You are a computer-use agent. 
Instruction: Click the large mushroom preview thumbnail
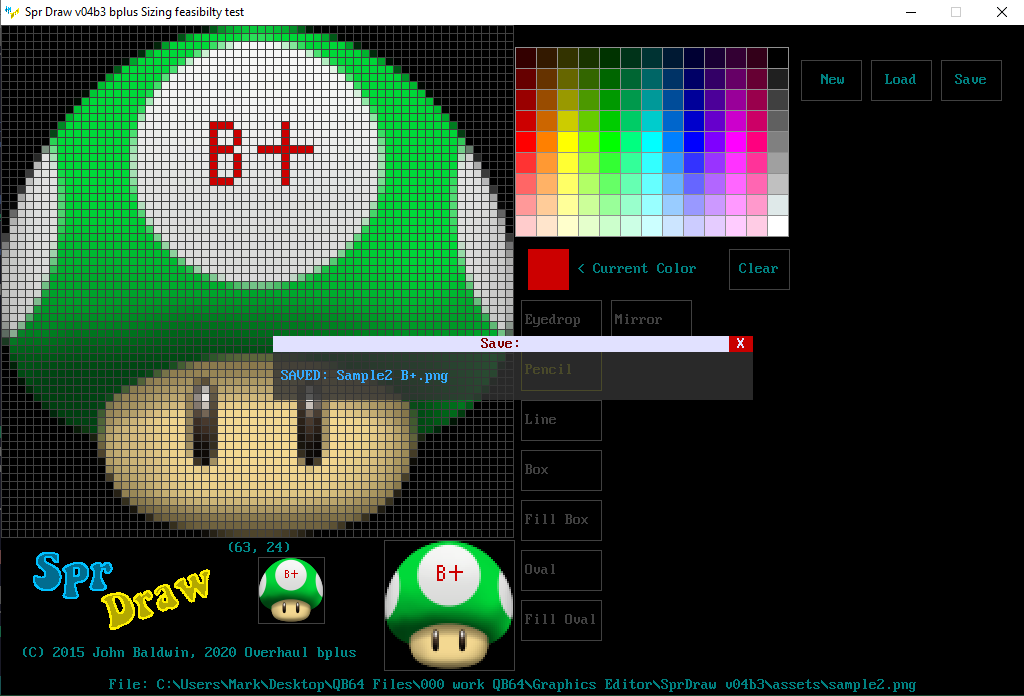(x=449, y=605)
